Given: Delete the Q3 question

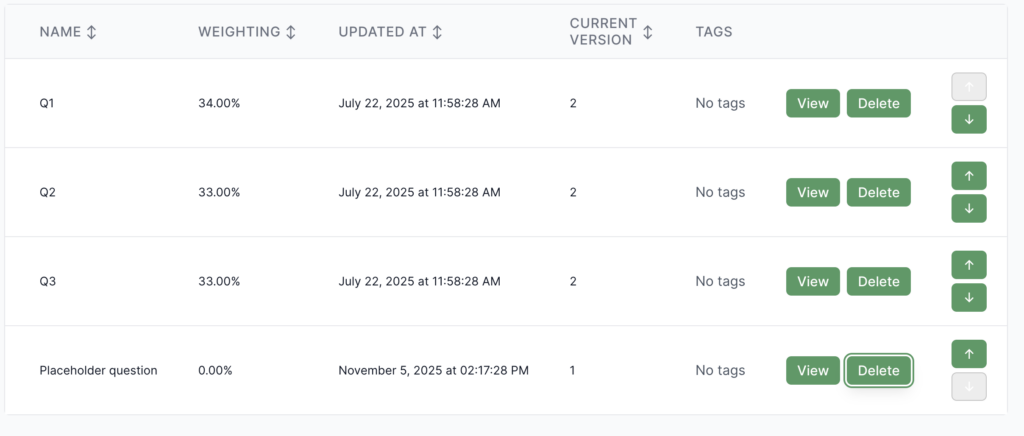Looking at the screenshot, I should [x=879, y=281].
